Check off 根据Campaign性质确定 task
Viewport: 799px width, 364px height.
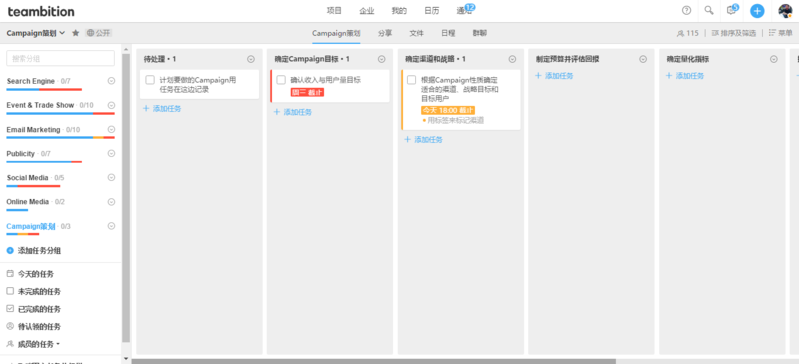[412, 80]
